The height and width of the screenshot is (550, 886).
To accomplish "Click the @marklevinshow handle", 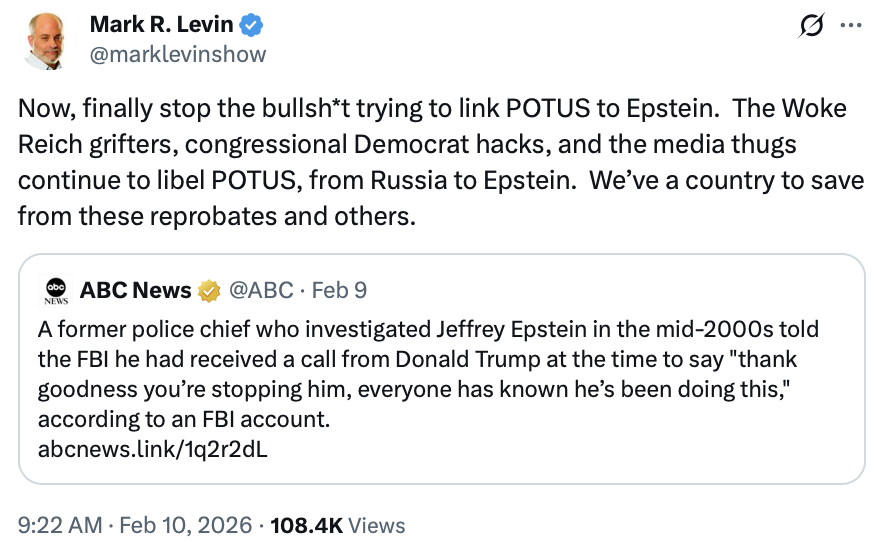I will pos(178,54).
